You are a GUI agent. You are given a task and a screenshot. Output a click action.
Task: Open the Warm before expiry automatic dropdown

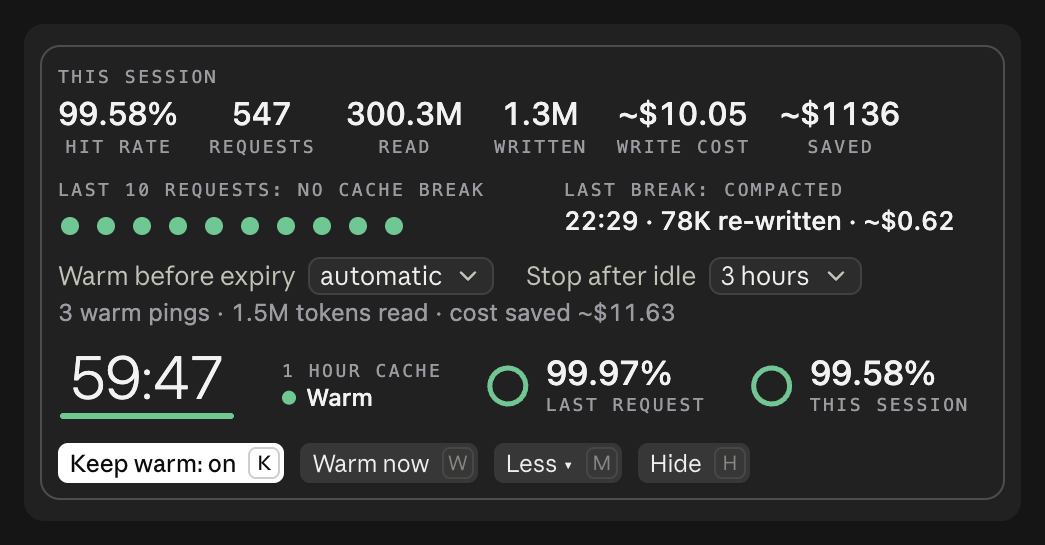(x=401, y=276)
